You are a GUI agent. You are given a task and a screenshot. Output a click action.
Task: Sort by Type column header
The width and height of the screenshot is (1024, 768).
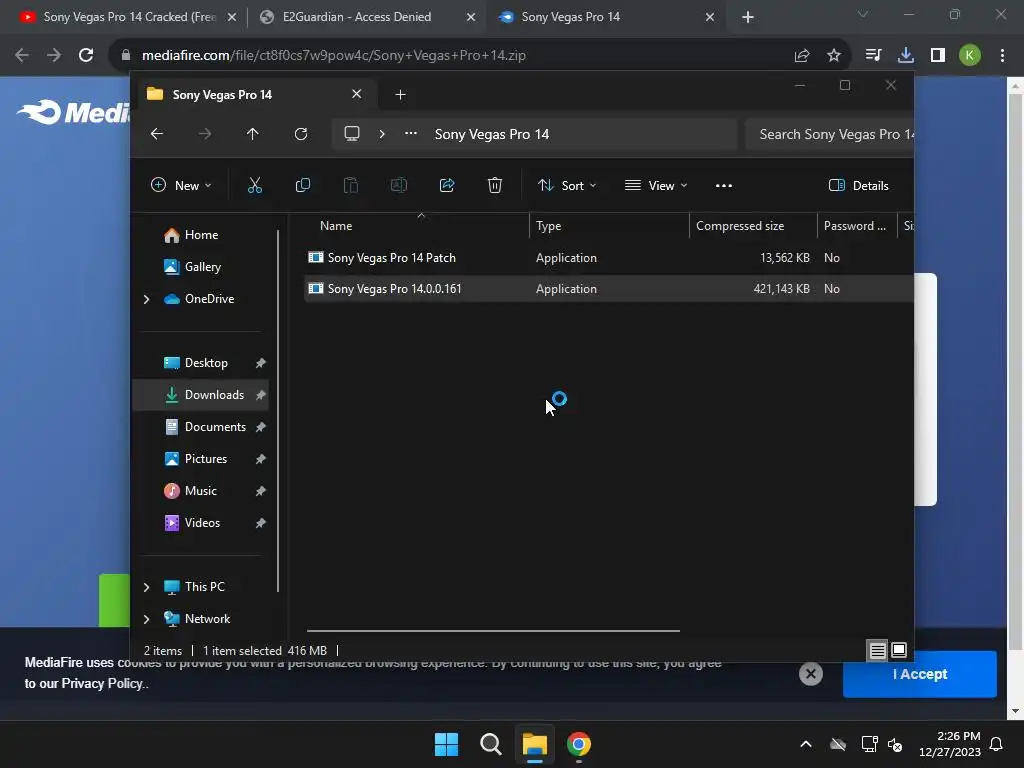click(x=609, y=226)
